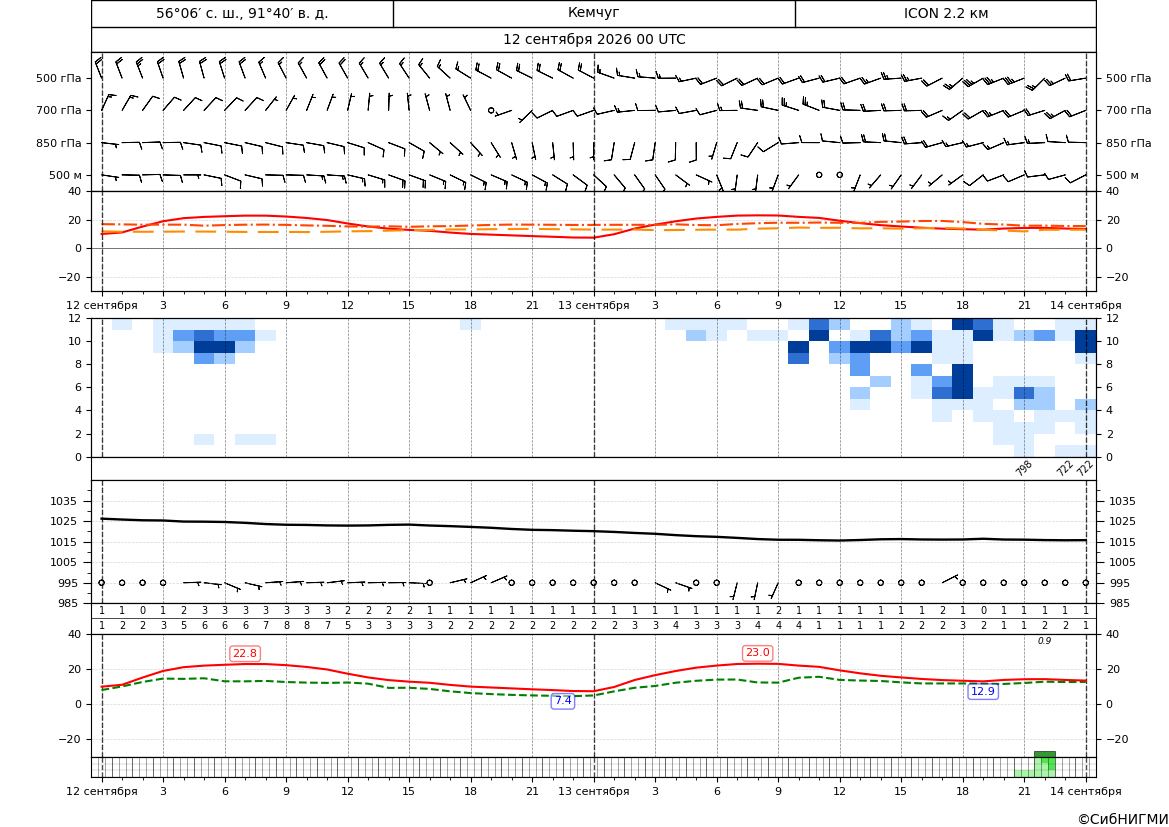Click the 23.0 maximum temperature label
The image size is (1169, 827).
tap(757, 653)
